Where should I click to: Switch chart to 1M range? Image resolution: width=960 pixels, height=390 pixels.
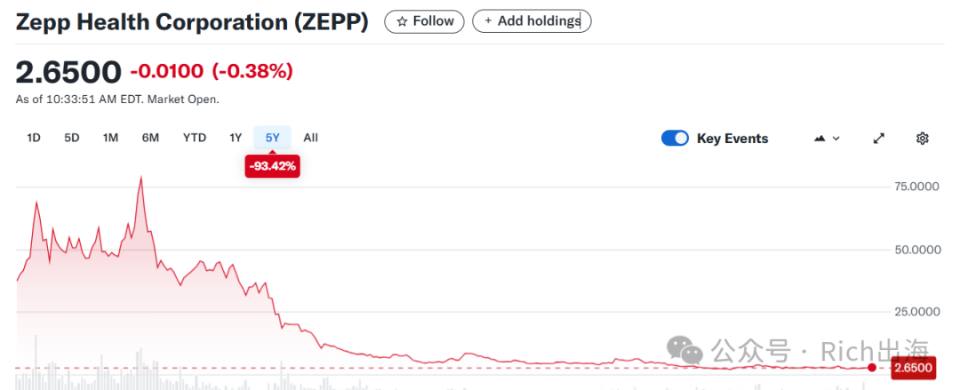pyautogui.click(x=110, y=138)
